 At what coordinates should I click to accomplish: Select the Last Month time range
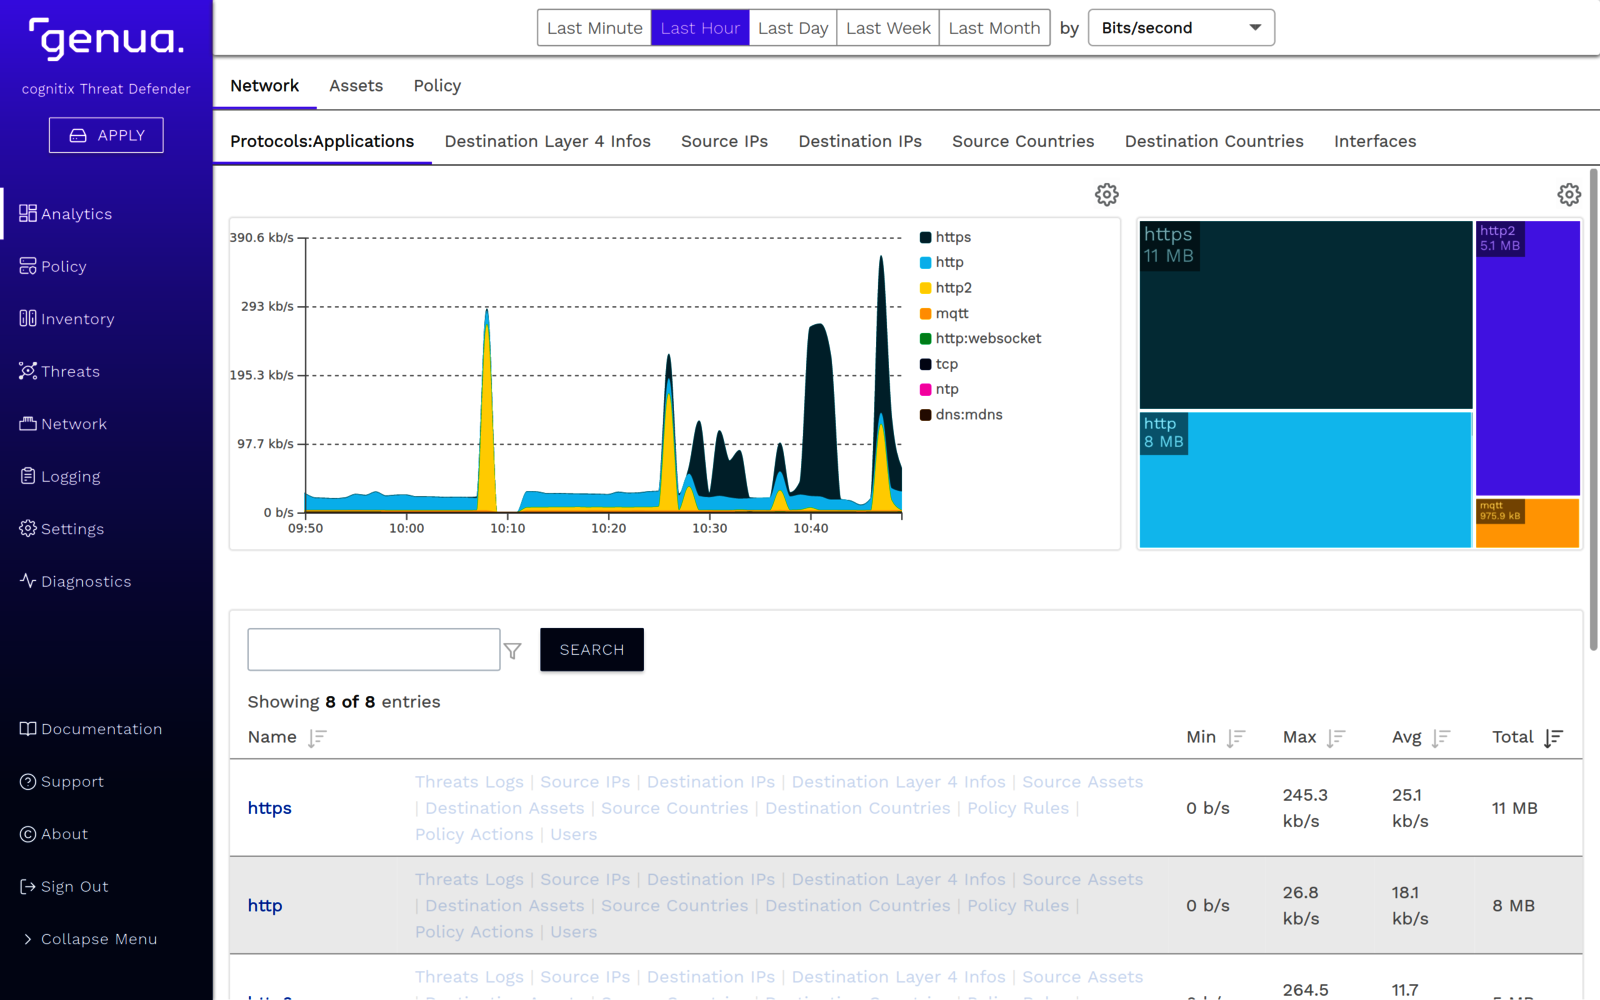[x=994, y=28]
